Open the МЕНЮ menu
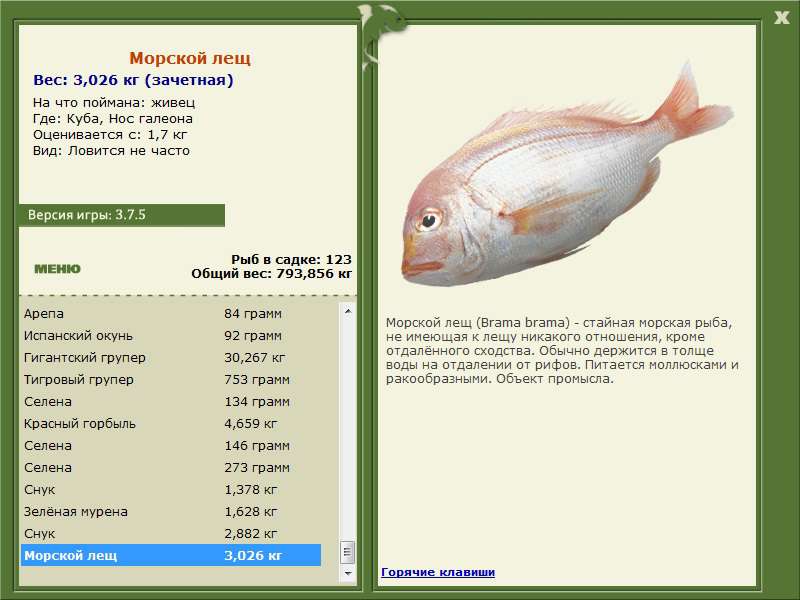The height and width of the screenshot is (600, 800). 57,269
